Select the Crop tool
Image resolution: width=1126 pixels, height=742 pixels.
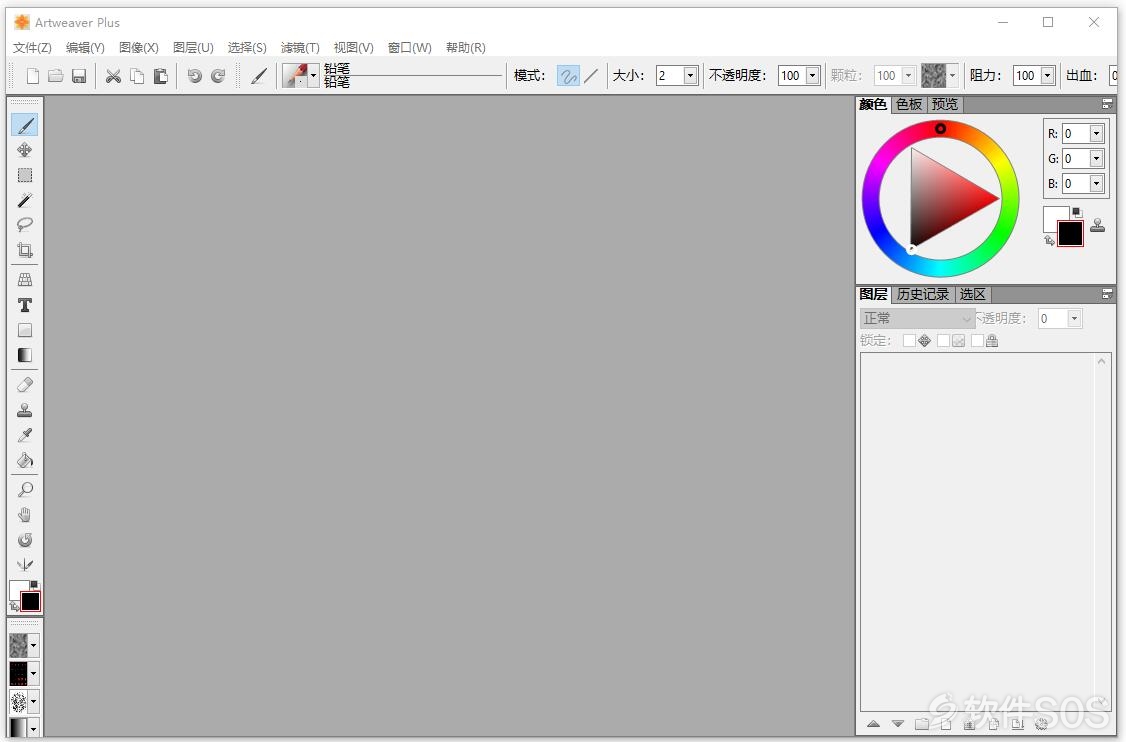pyautogui.click(x=25, y=250)
